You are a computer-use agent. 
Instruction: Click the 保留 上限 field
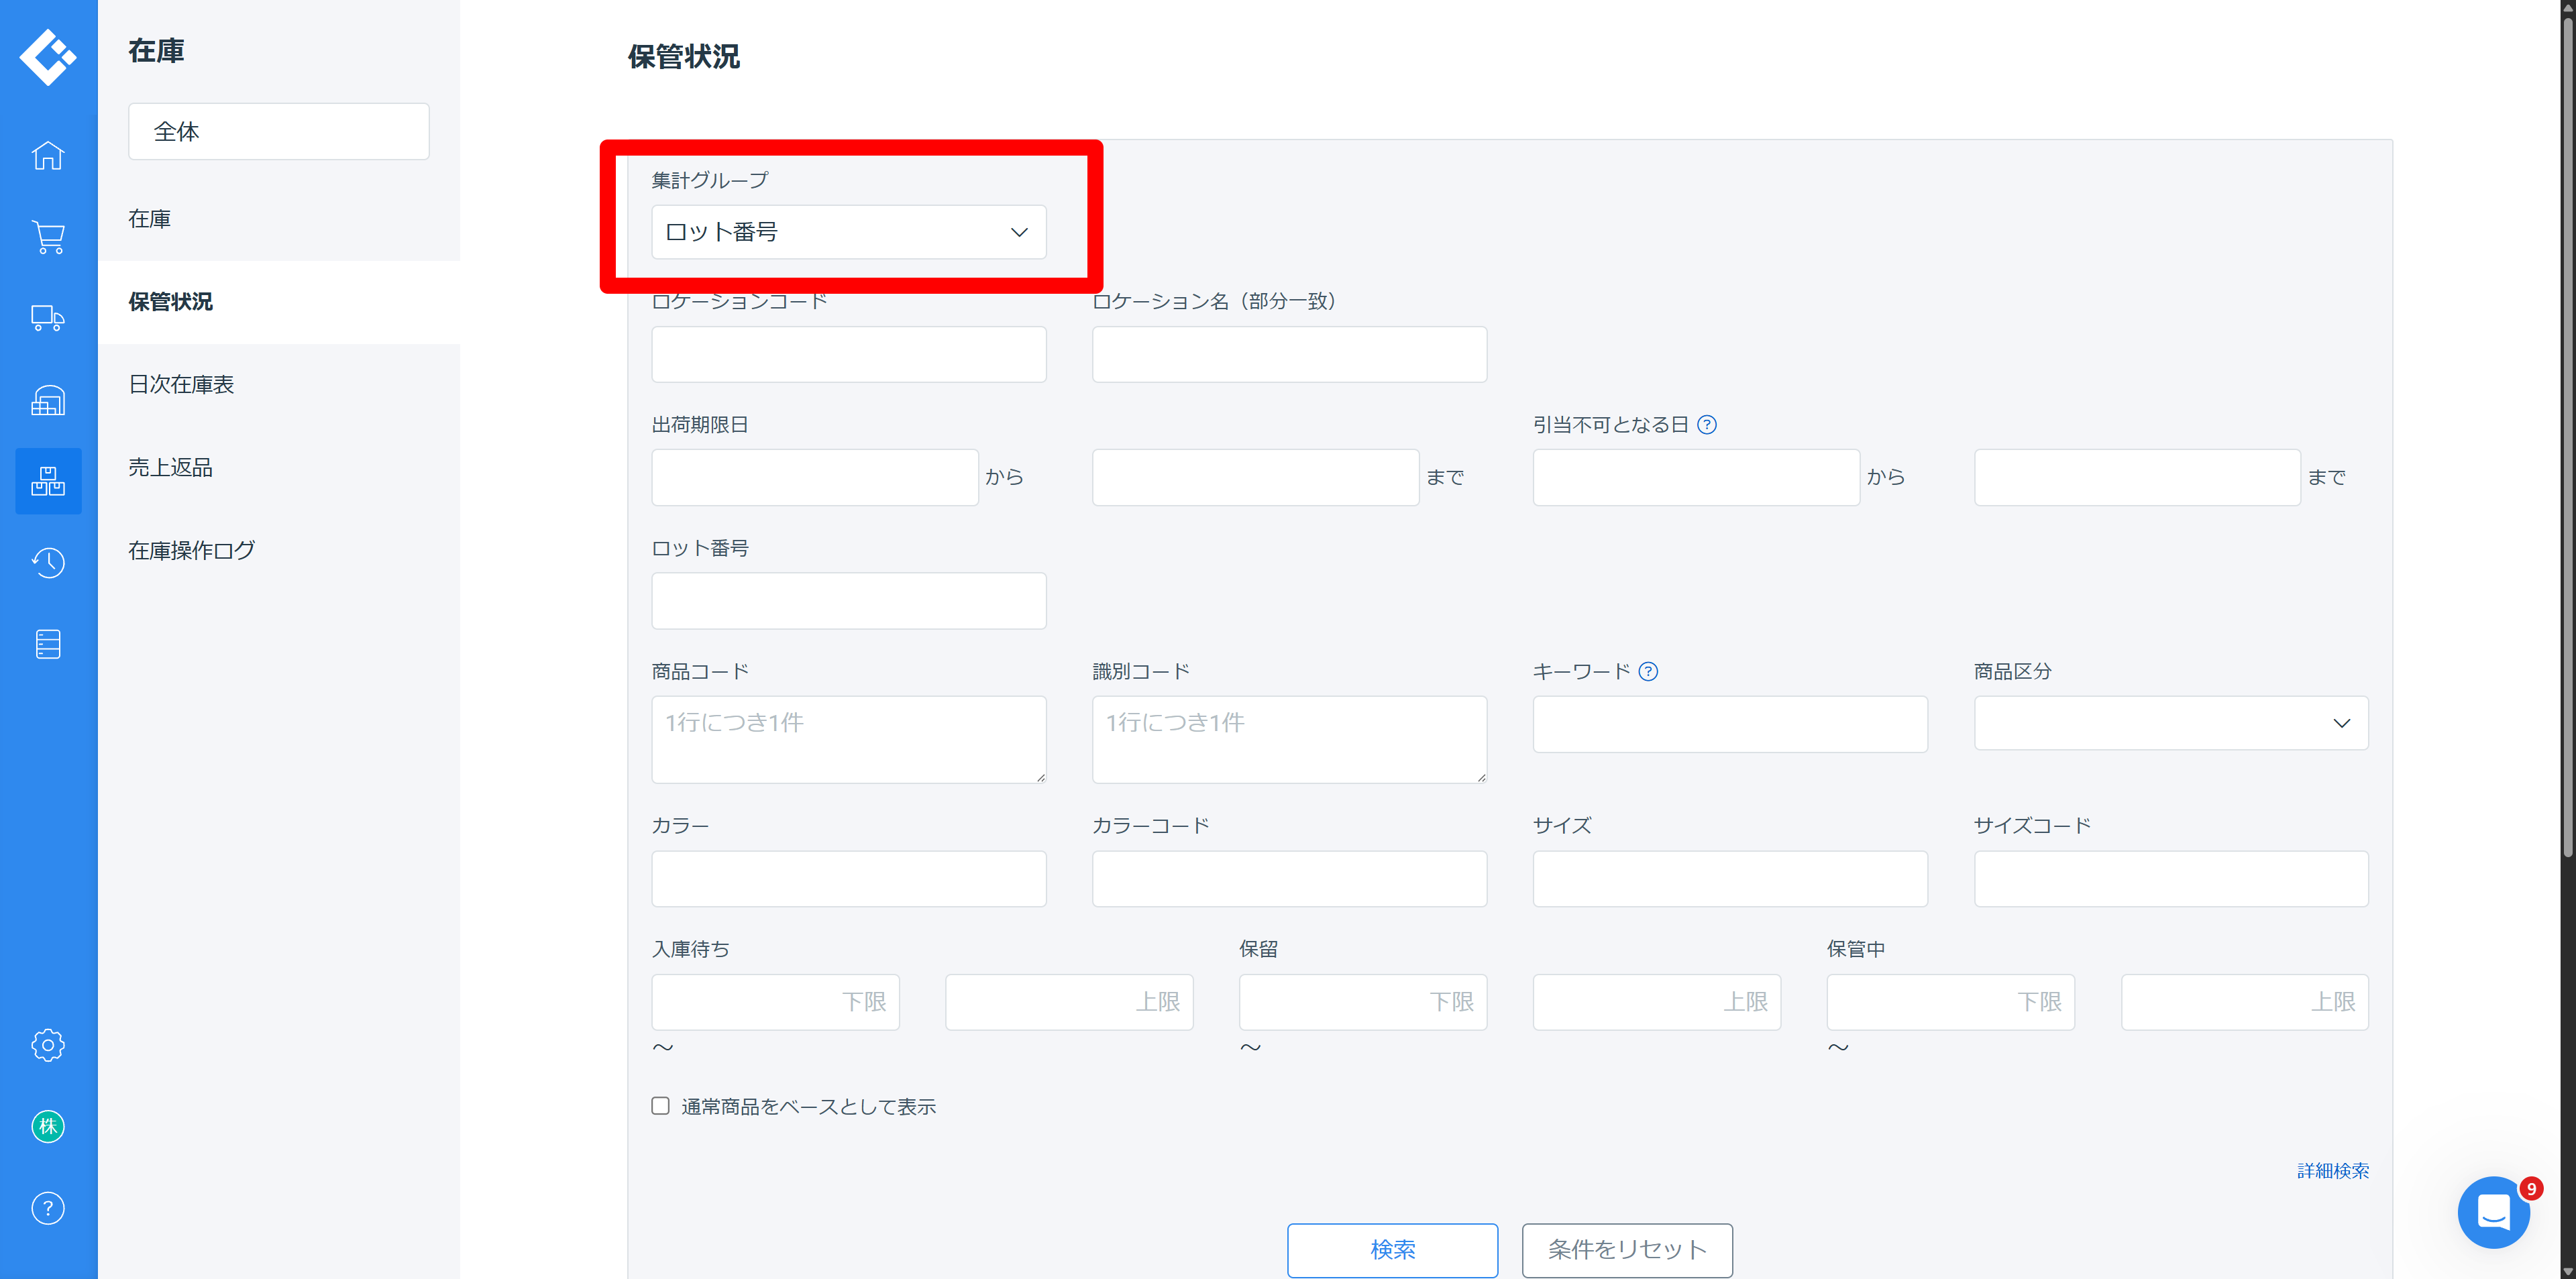[x=1657, y=1002]
